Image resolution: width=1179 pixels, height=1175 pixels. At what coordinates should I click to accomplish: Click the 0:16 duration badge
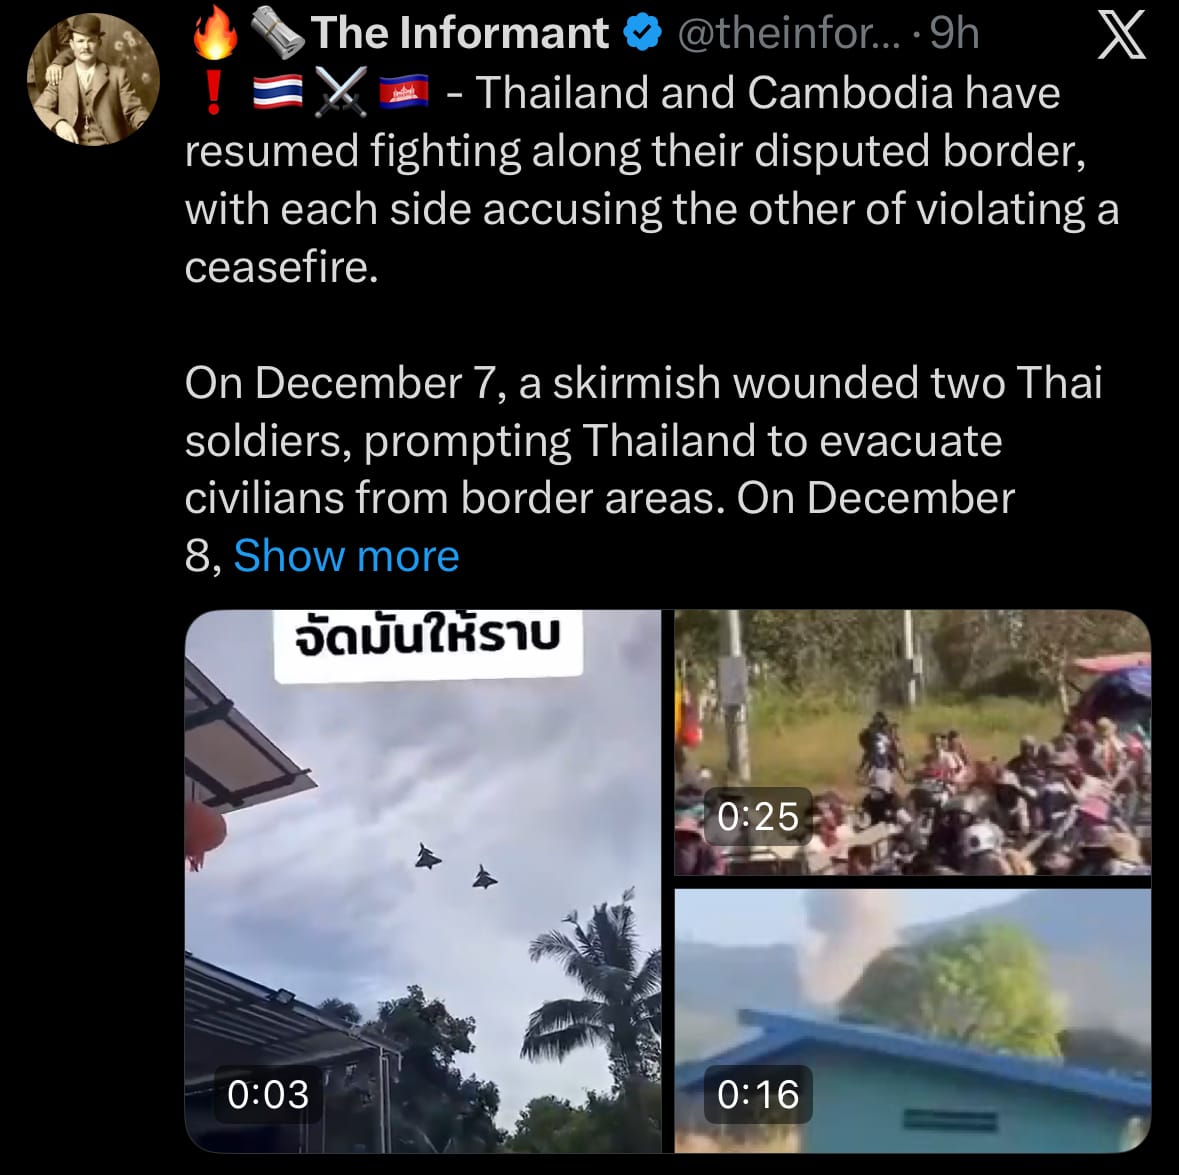tap(758, 1094)
